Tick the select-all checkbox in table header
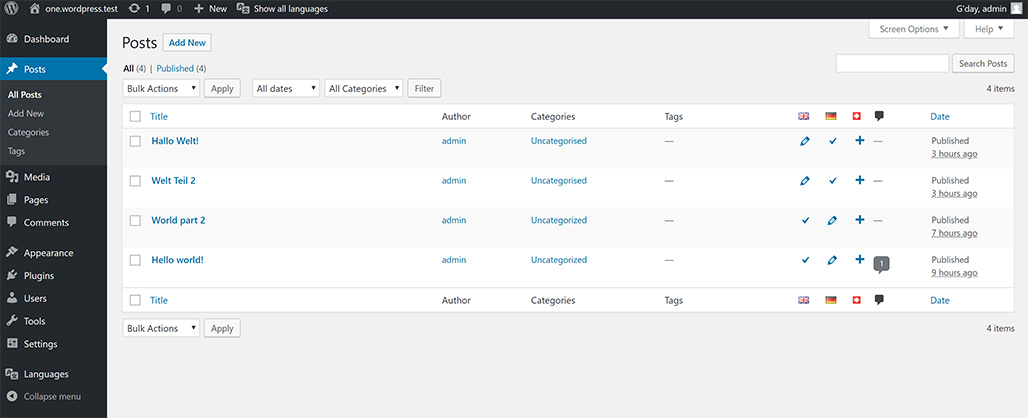The image size is (1028, 418). [x=135, y=117]
